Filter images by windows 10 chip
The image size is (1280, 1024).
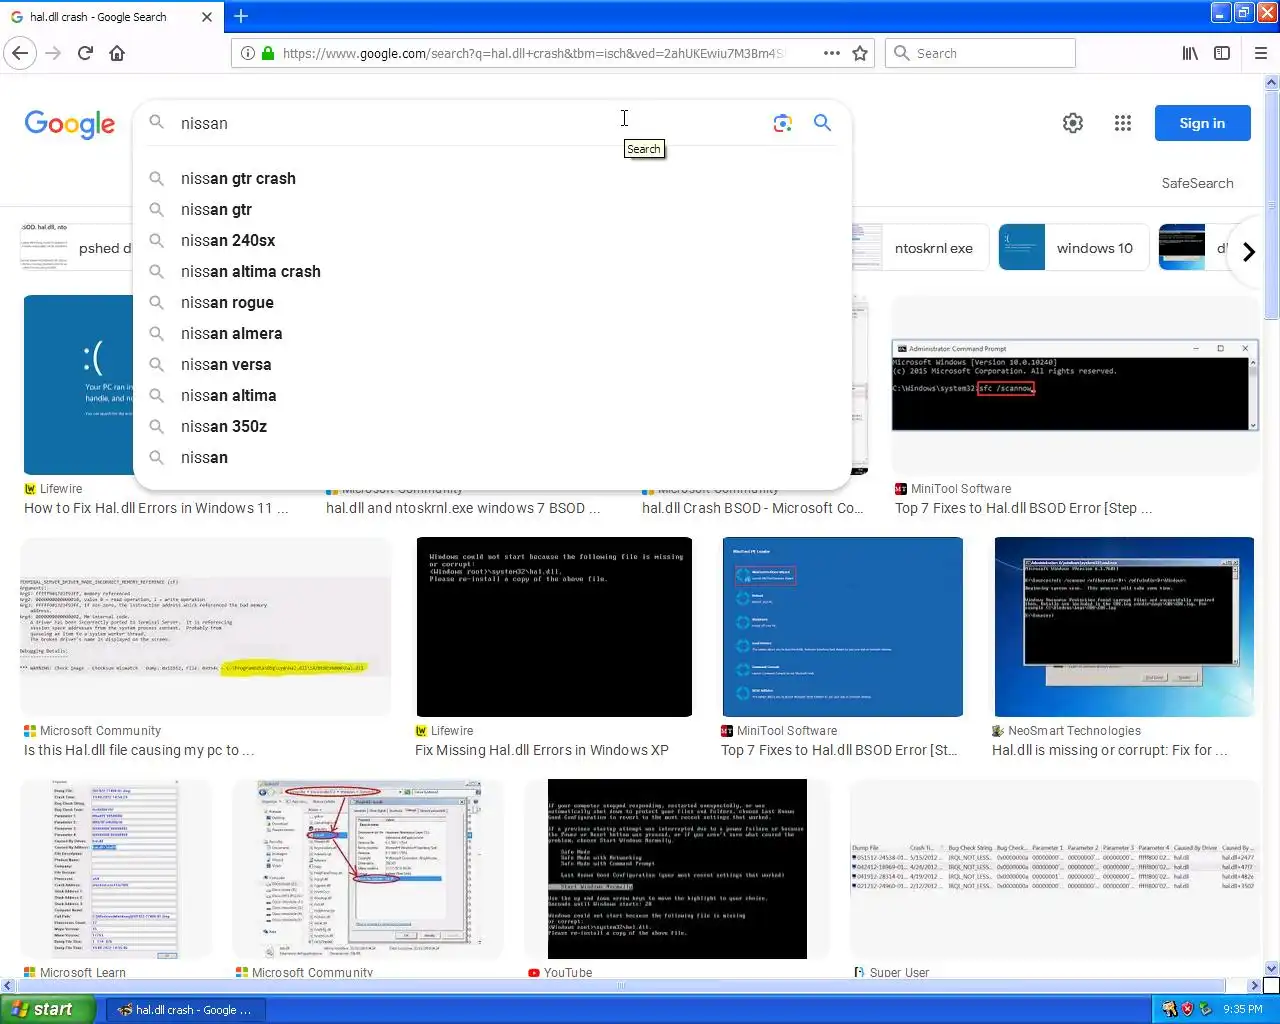point(1073,248)
